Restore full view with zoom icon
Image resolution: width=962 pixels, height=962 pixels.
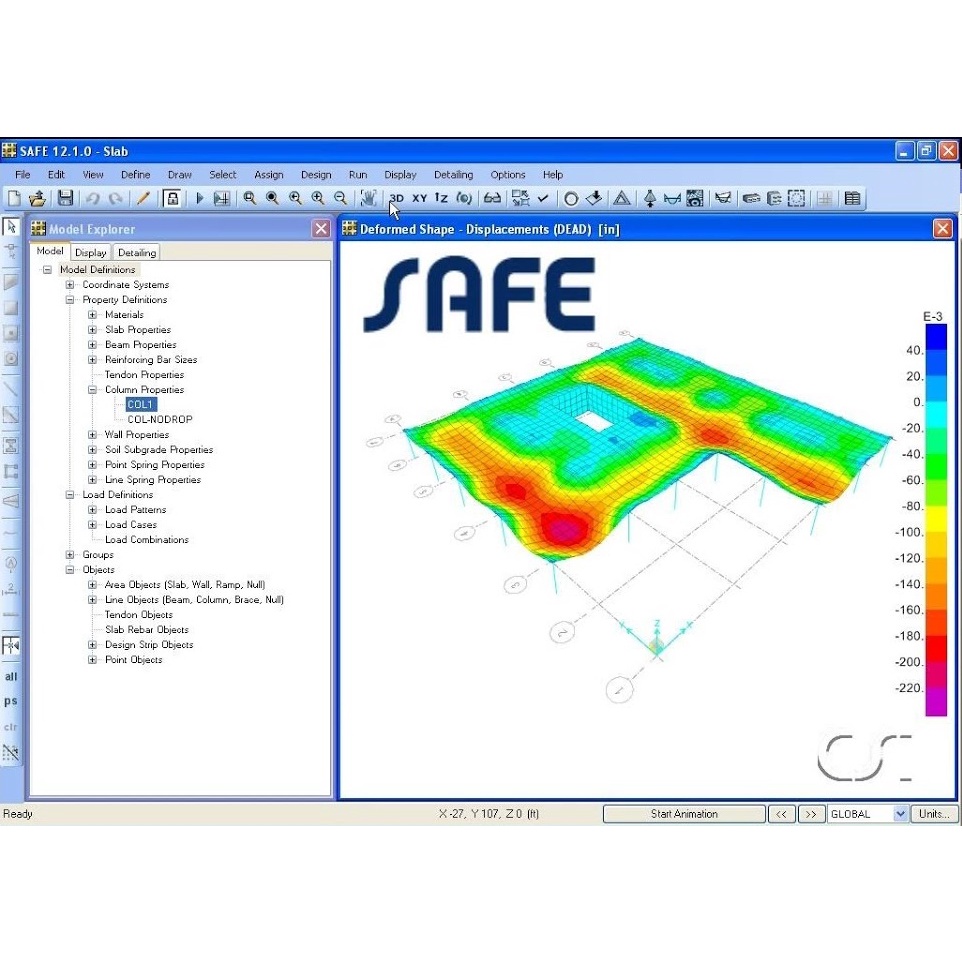click(x=272, y=198)
